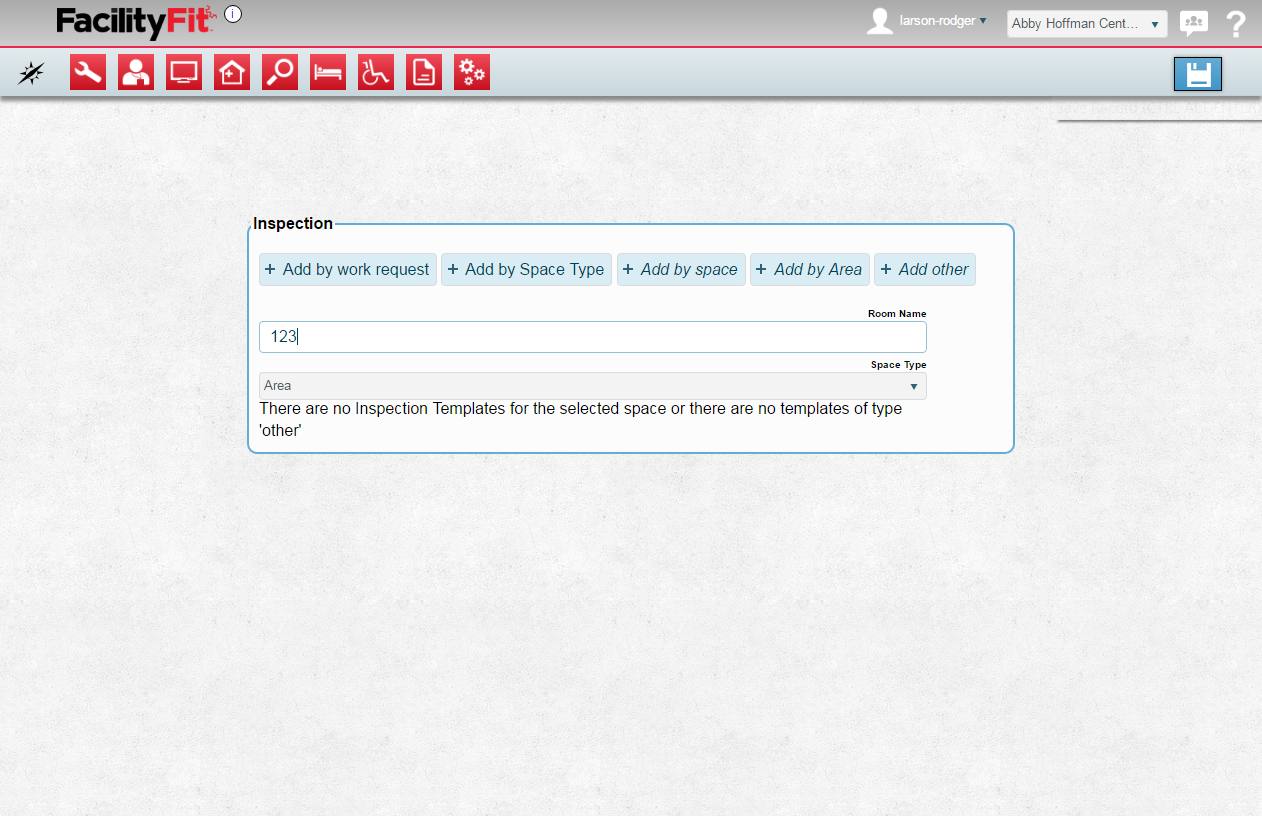Screen dimensions: 1262x816
Task: Open the magnifying glass search module
Action: [x=280, y=73]
